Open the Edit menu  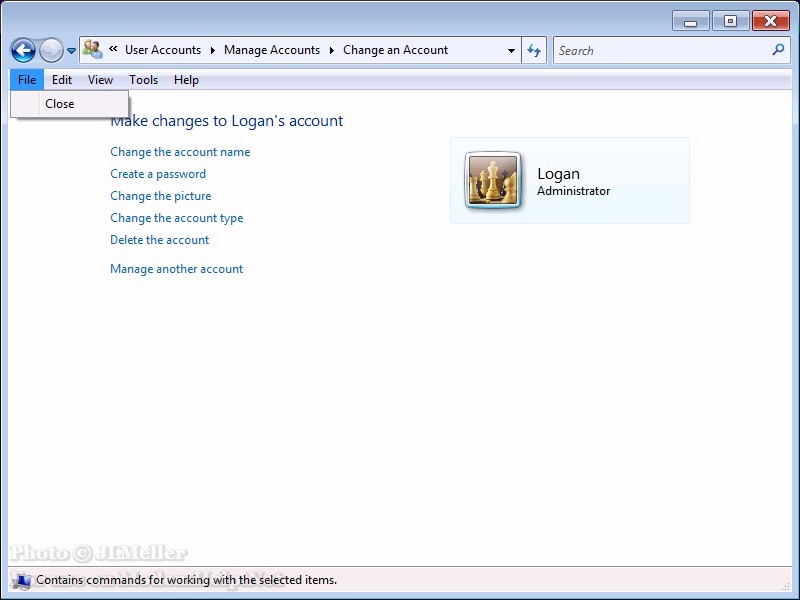pyautogui.click(x=62, y=80)
